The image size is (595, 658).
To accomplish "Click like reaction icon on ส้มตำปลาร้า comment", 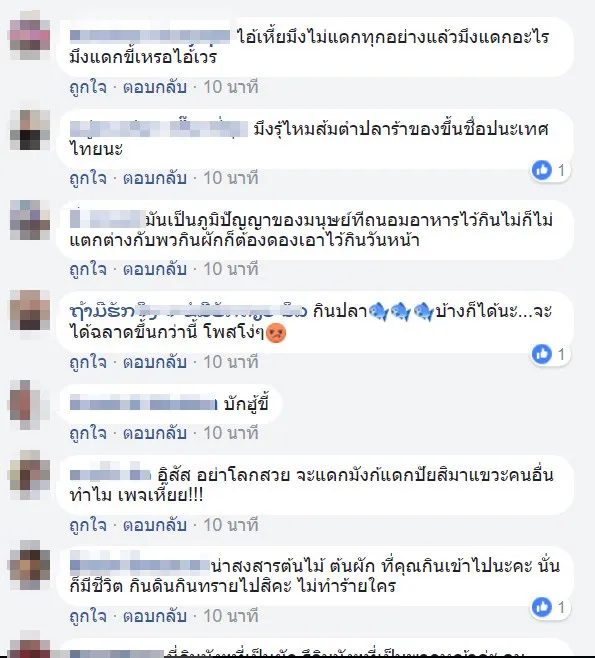I will [x=542, y=170].
